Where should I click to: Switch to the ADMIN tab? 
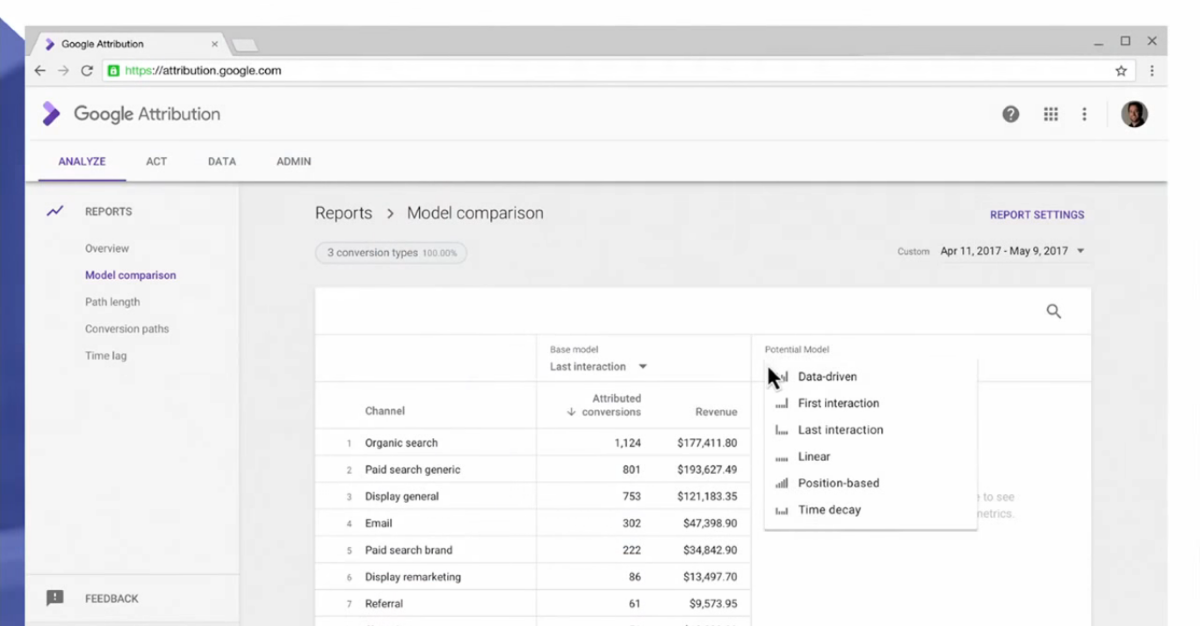tap(294, 161)
